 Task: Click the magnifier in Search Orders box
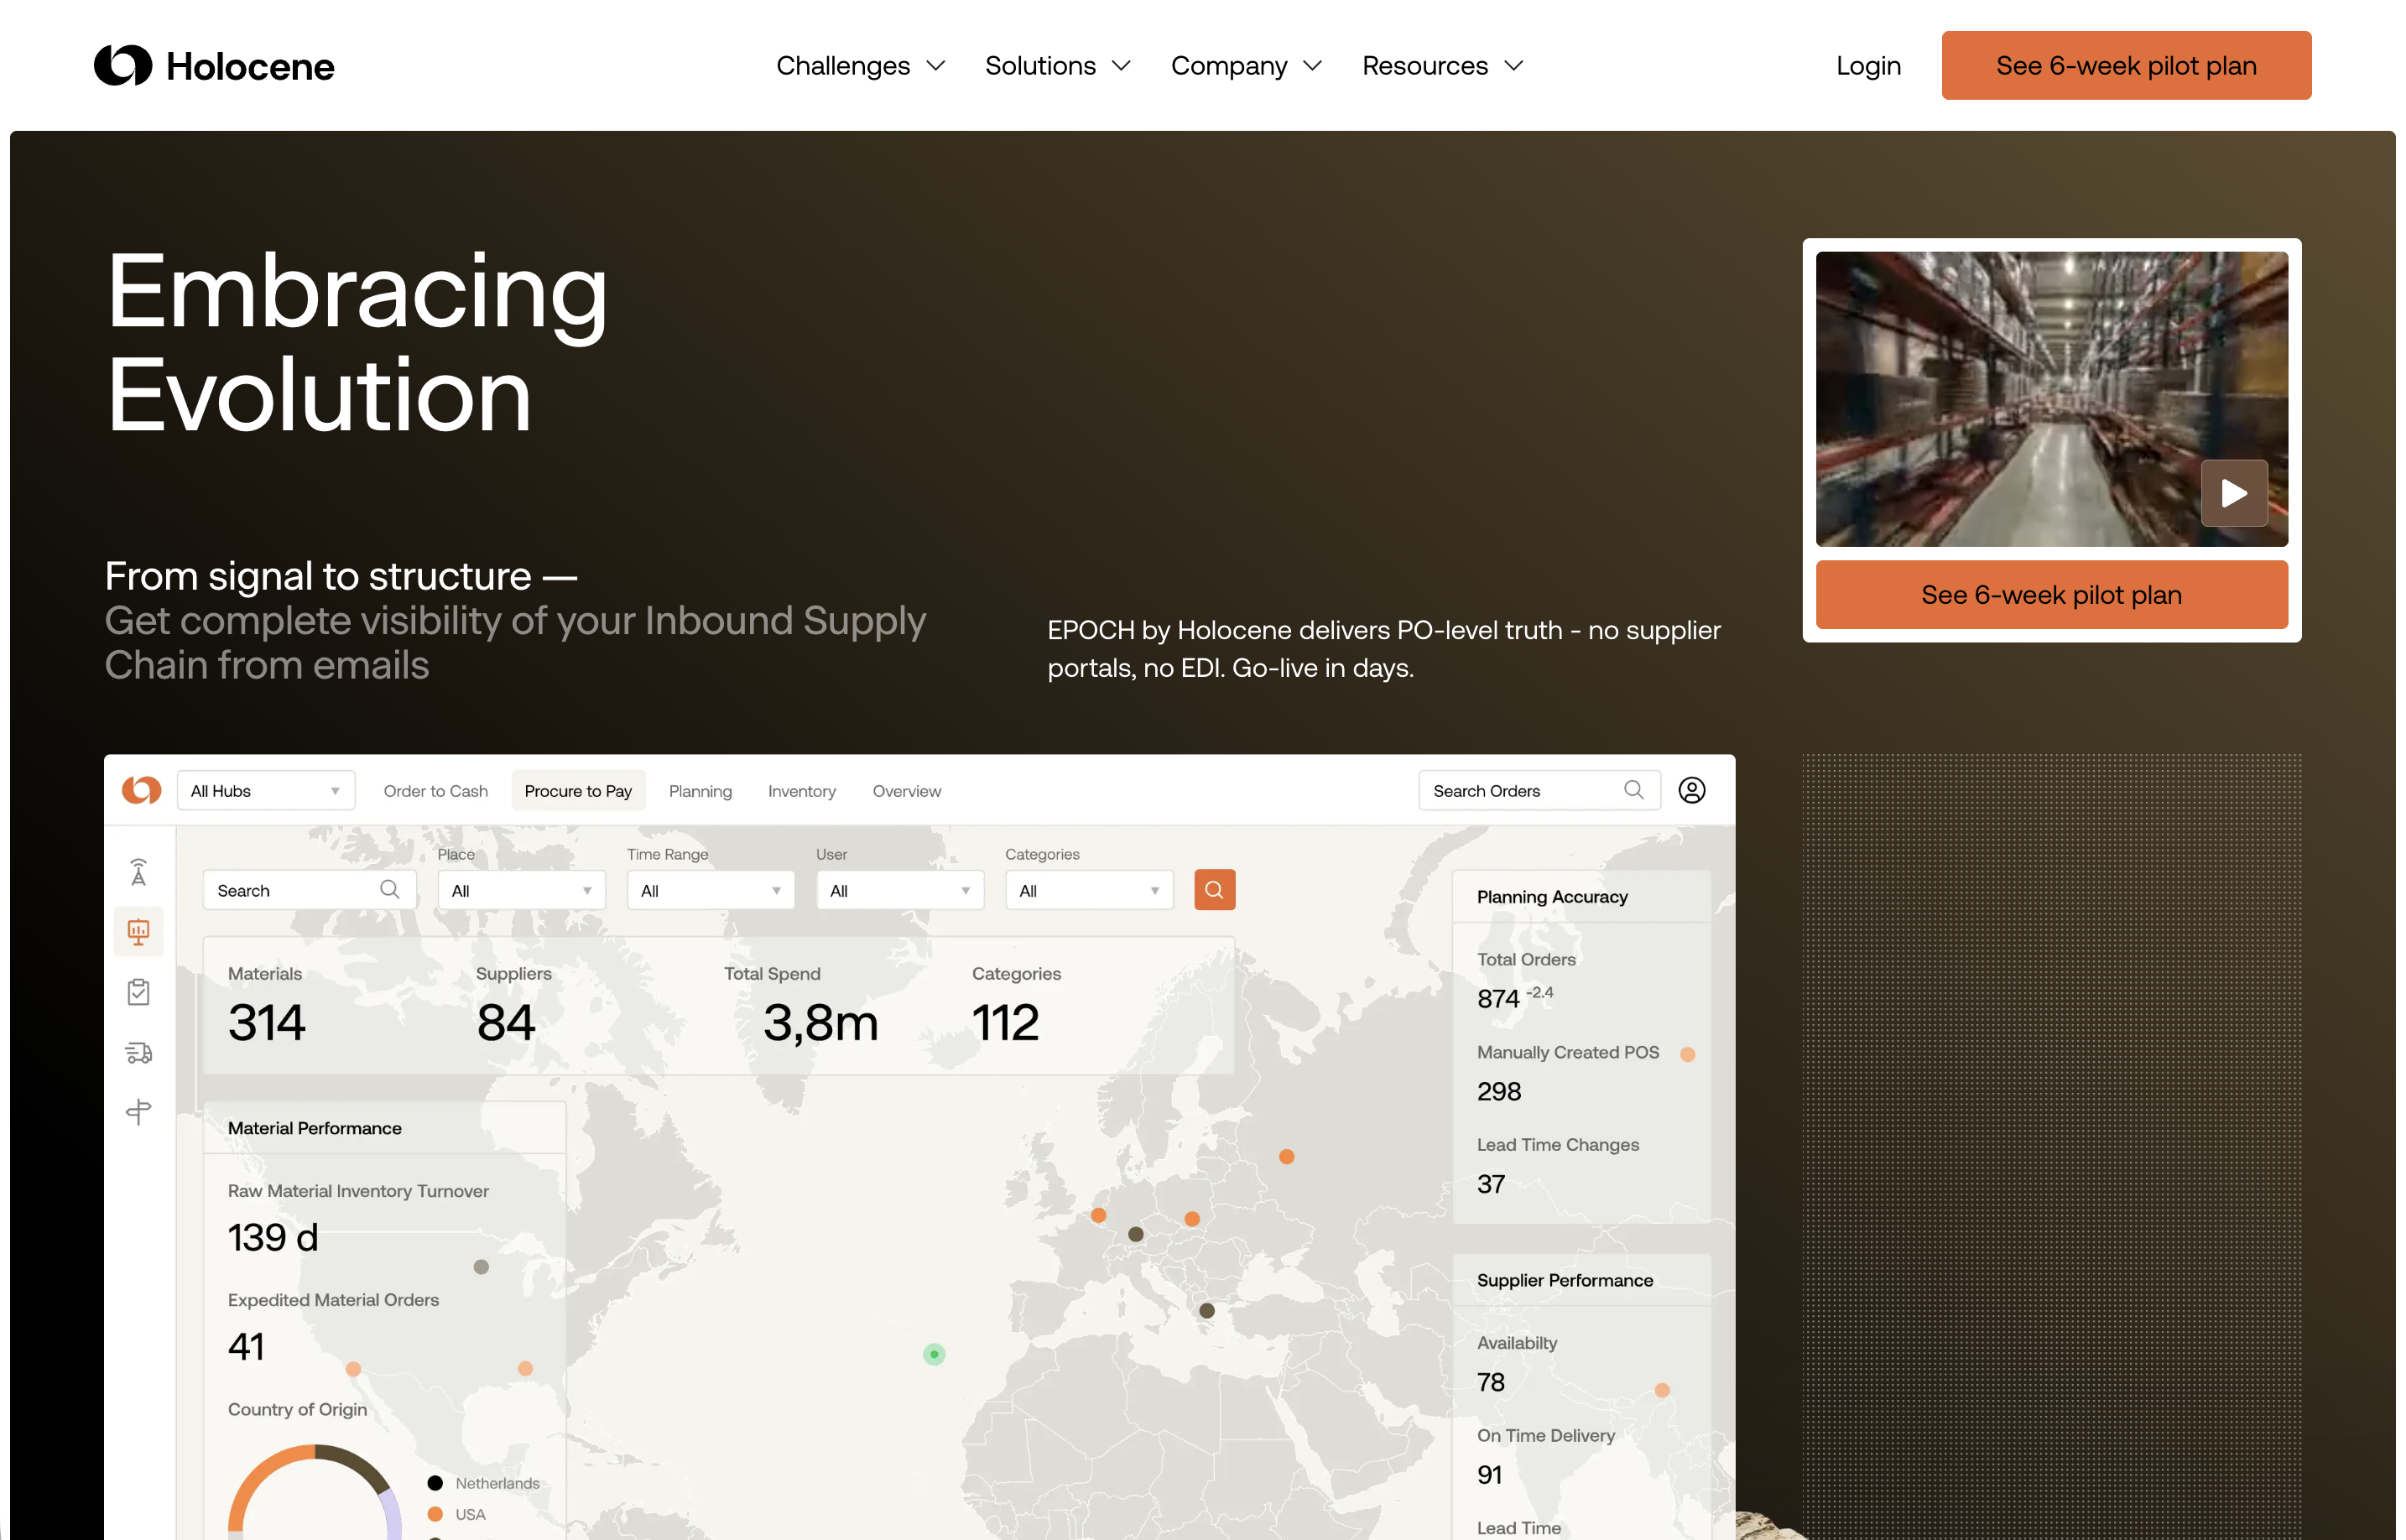coord(1633,791)
